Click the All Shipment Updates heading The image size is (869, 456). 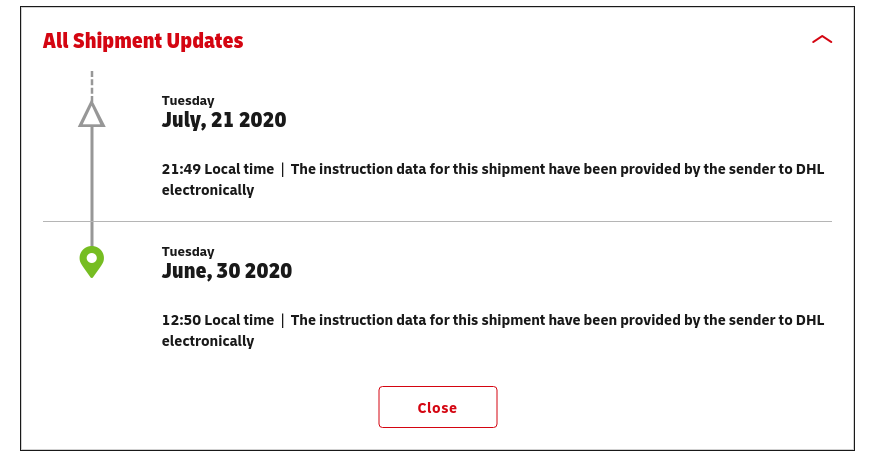pos(143,40)
